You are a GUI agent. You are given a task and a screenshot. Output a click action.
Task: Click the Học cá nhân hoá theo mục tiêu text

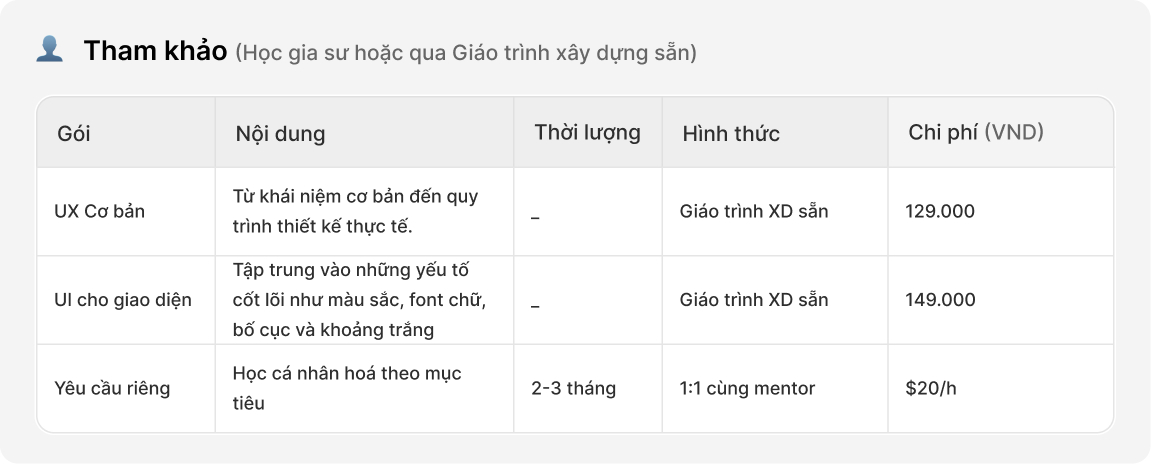point(347,388)
